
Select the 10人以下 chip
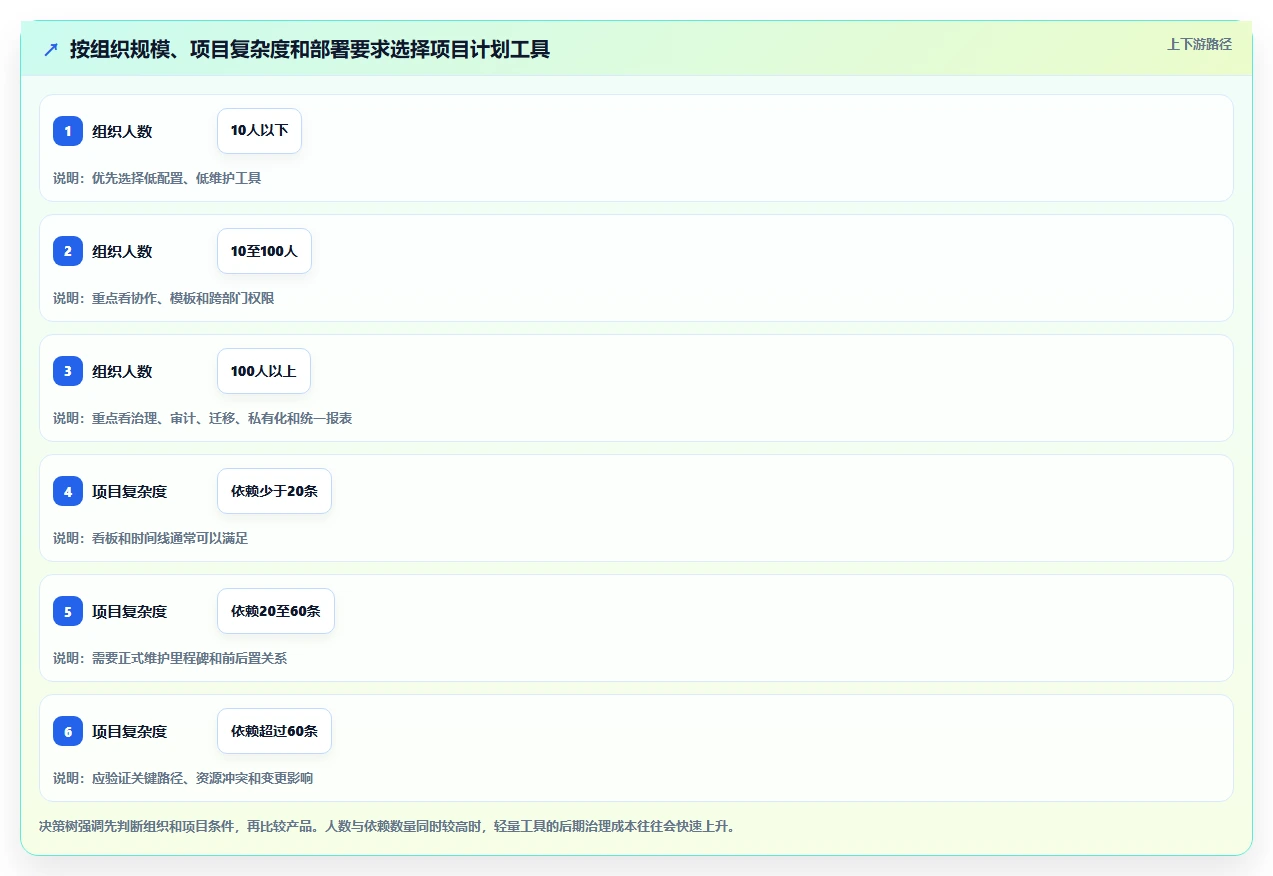pos(259,131)
